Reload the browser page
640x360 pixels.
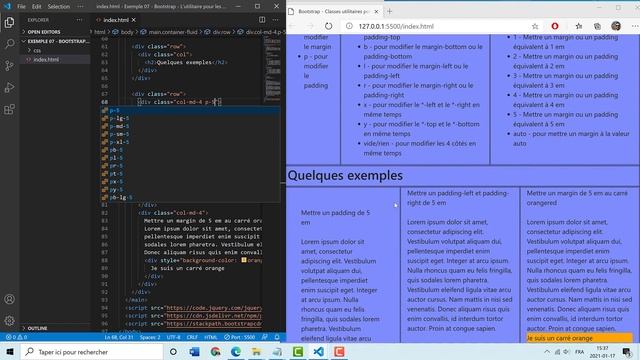[329, 26]
